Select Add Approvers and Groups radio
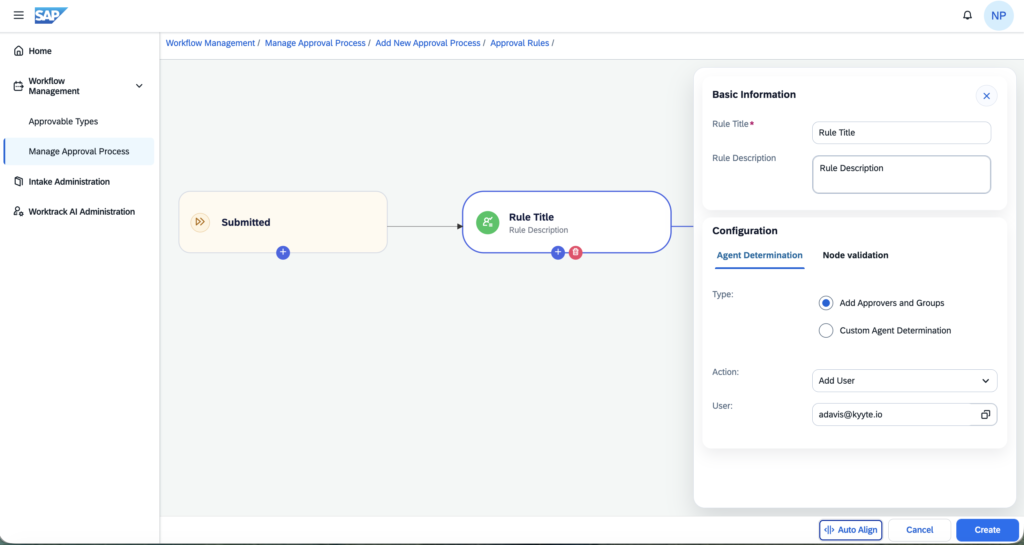 pyautogui.click(x=825, y=303)
